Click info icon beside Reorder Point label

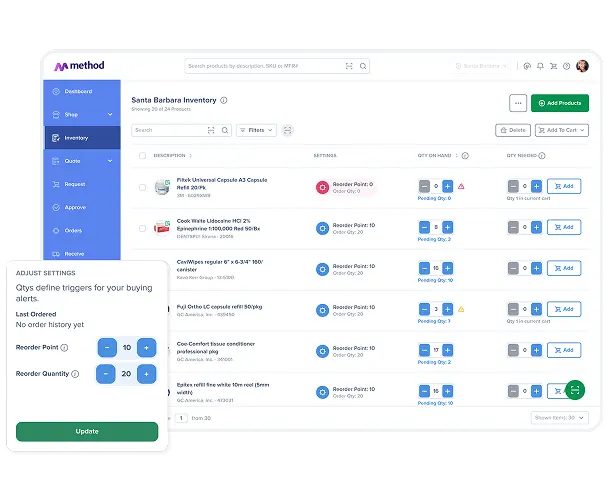click(64, 348)
